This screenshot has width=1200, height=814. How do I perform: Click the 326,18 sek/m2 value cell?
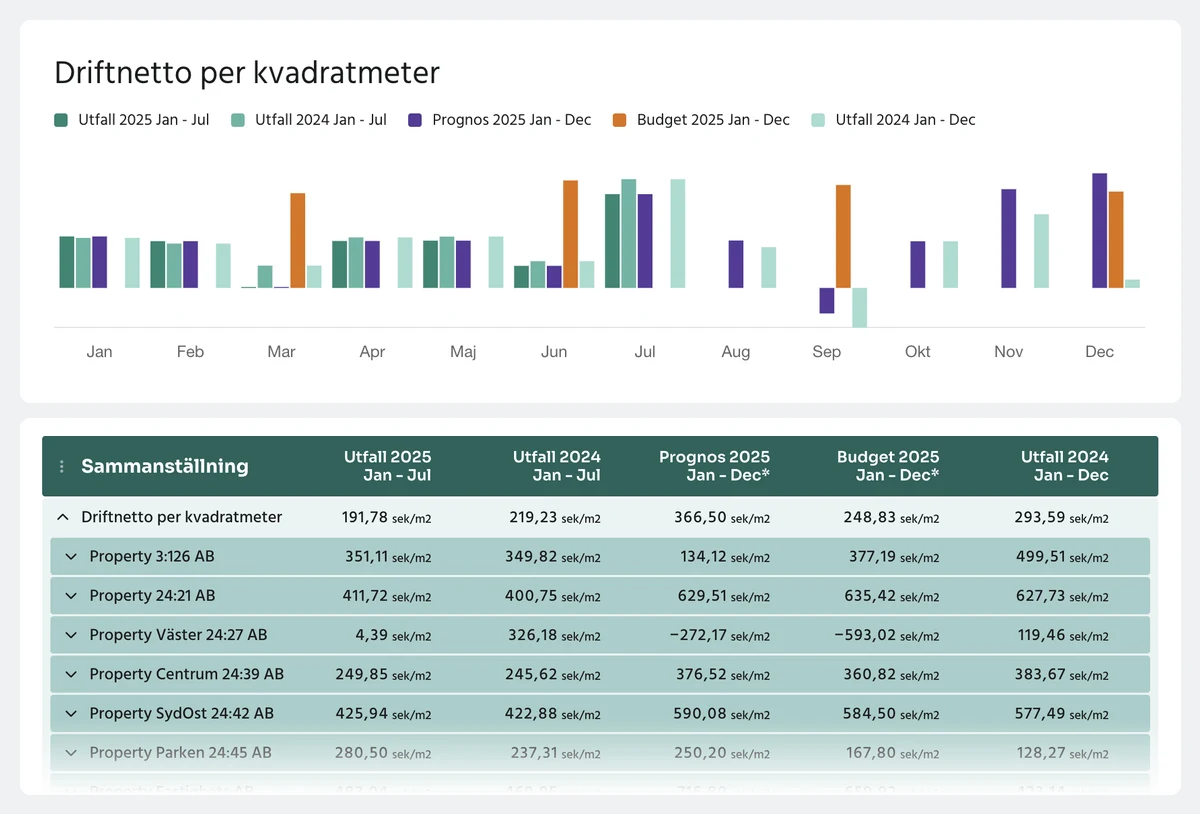point(555,635)
